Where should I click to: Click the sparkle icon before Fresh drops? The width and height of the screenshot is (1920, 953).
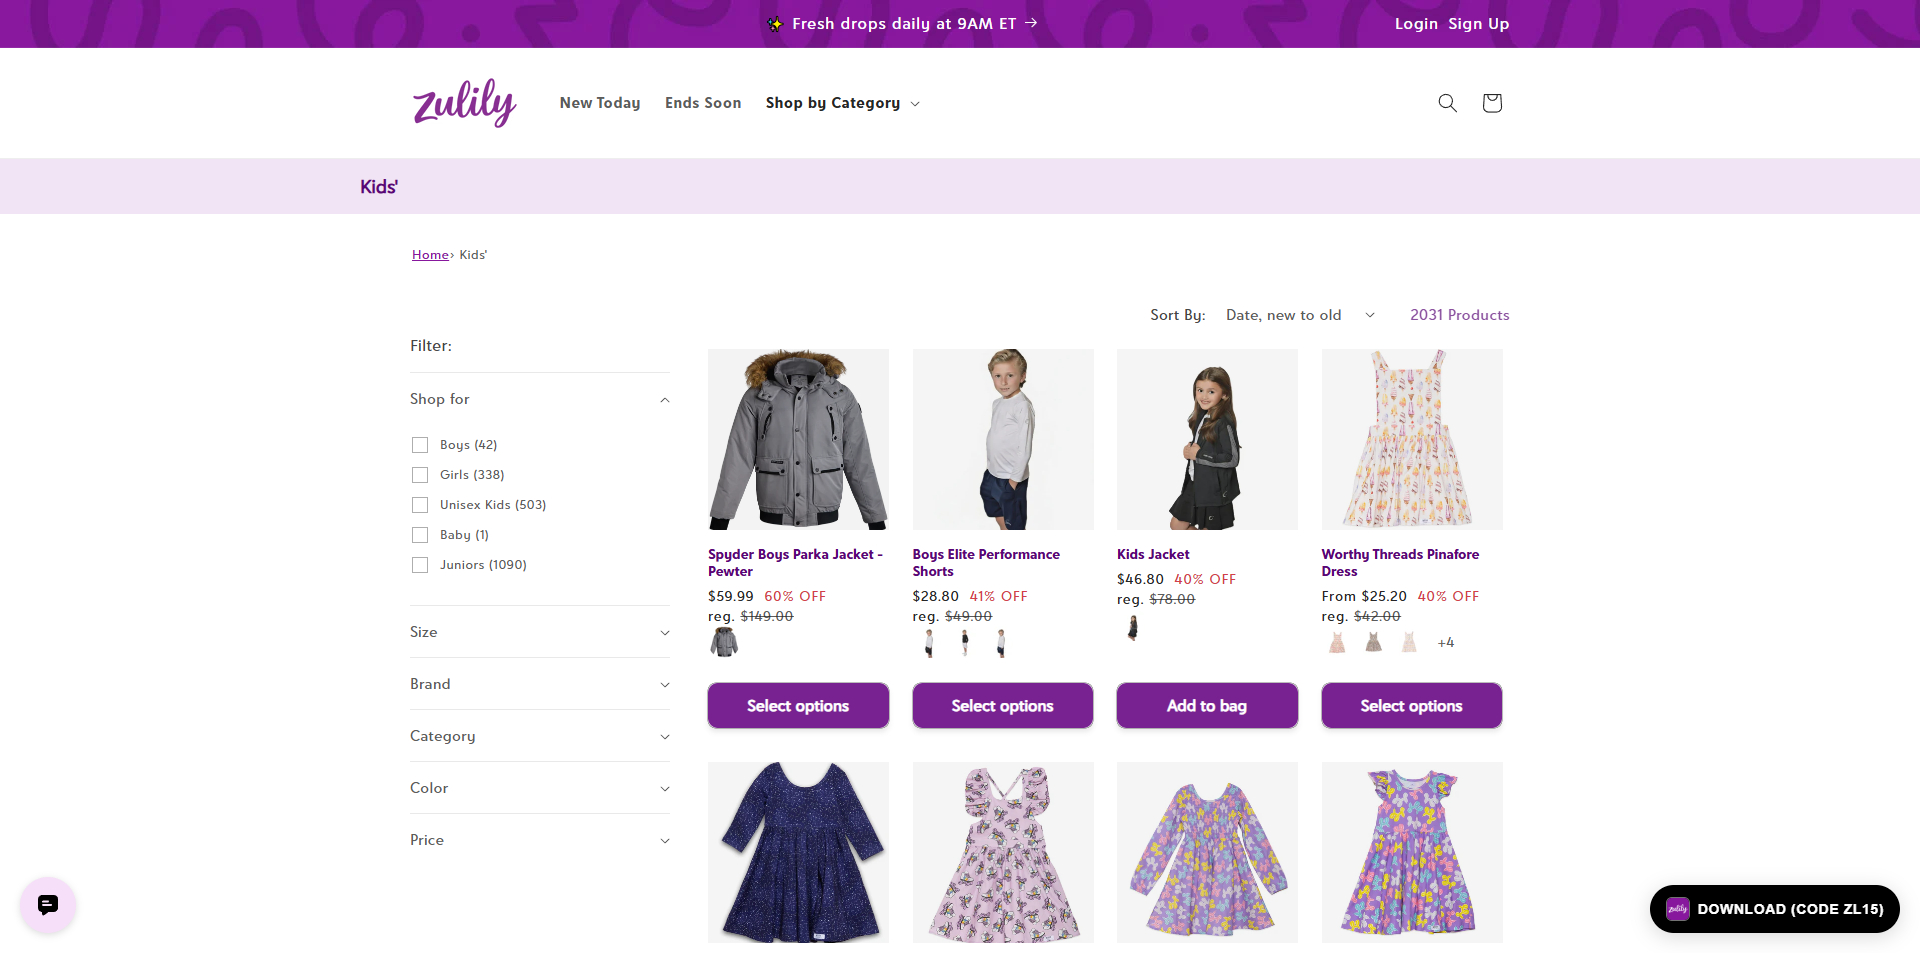click(x=775, y=24)
